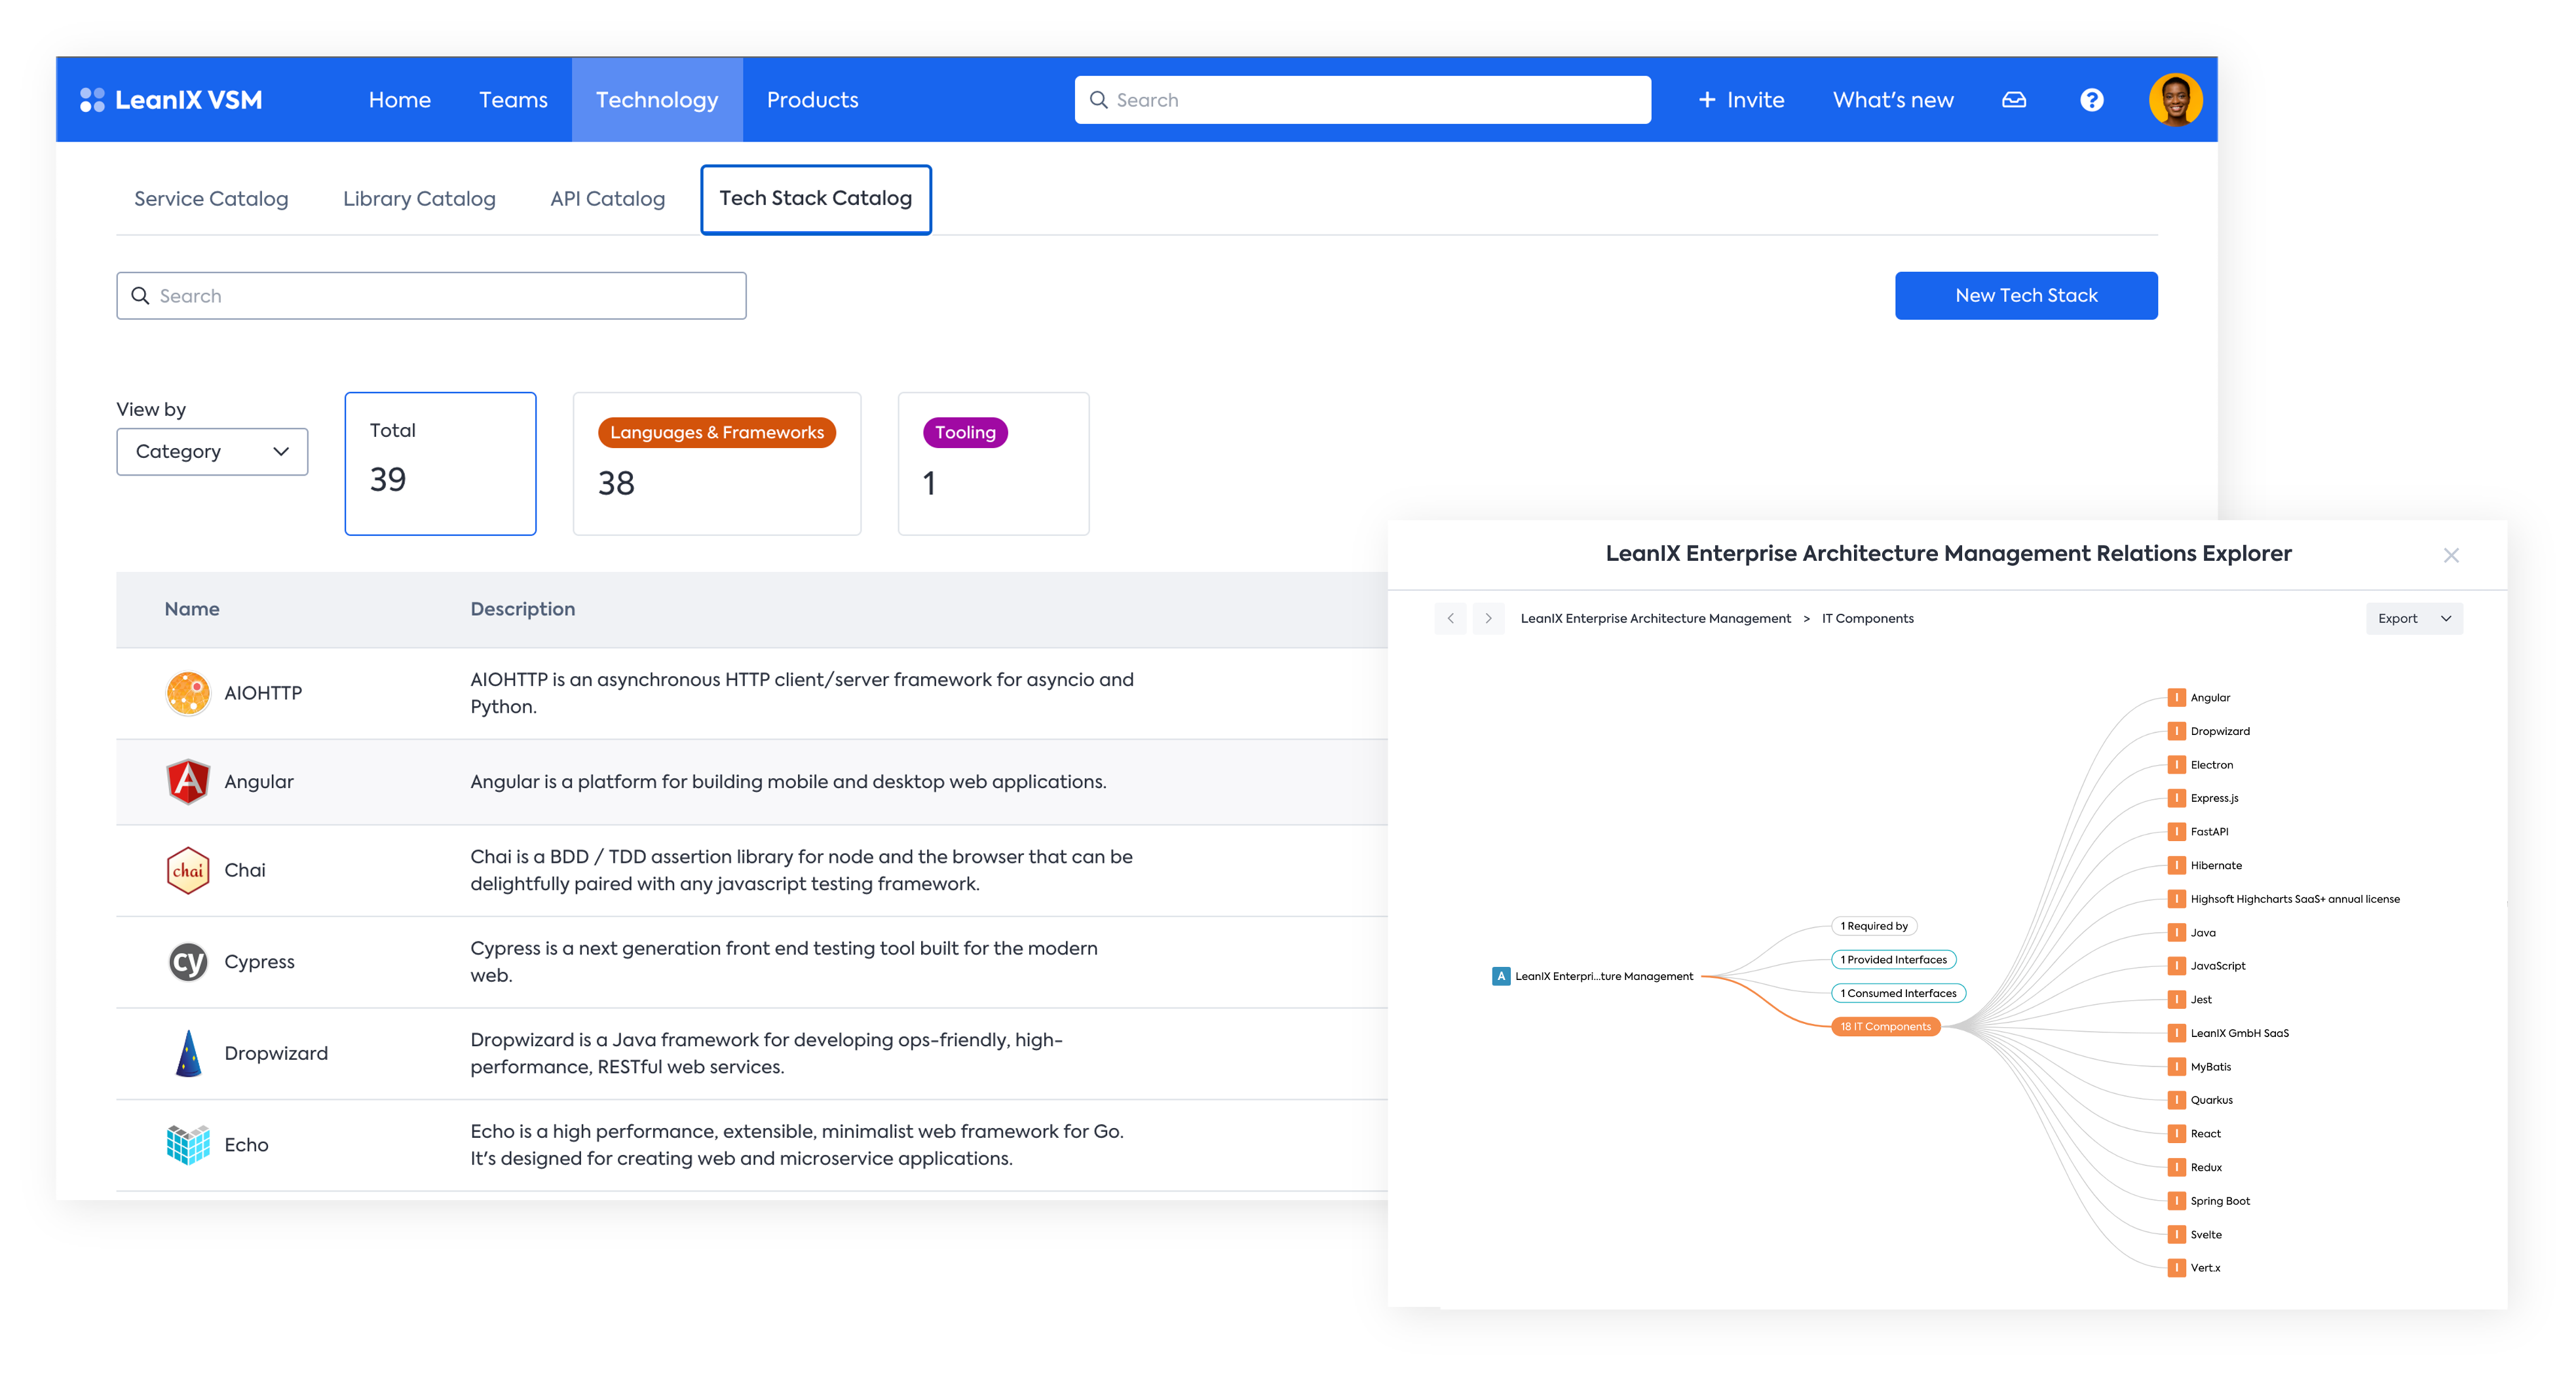Select the Hibernate IT component node
This screenshot has width=2576, height=1375.
point(2205,866)
